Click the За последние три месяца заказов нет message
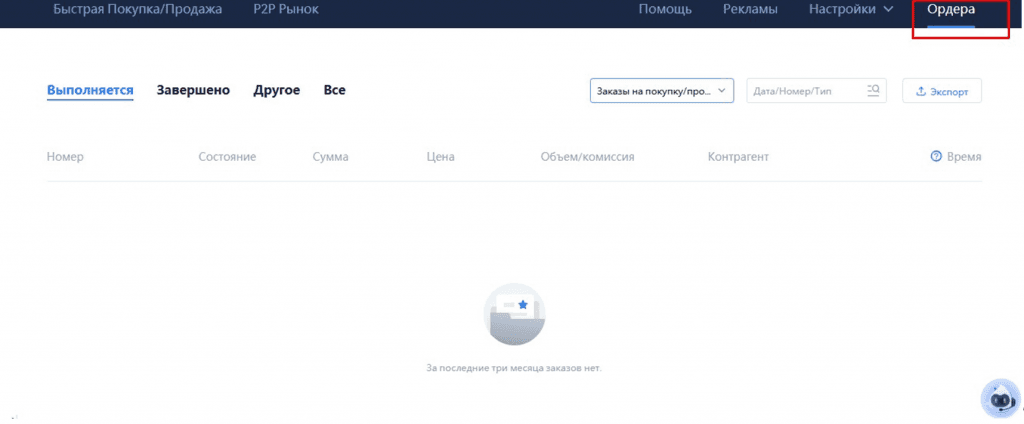 [513, 368]
